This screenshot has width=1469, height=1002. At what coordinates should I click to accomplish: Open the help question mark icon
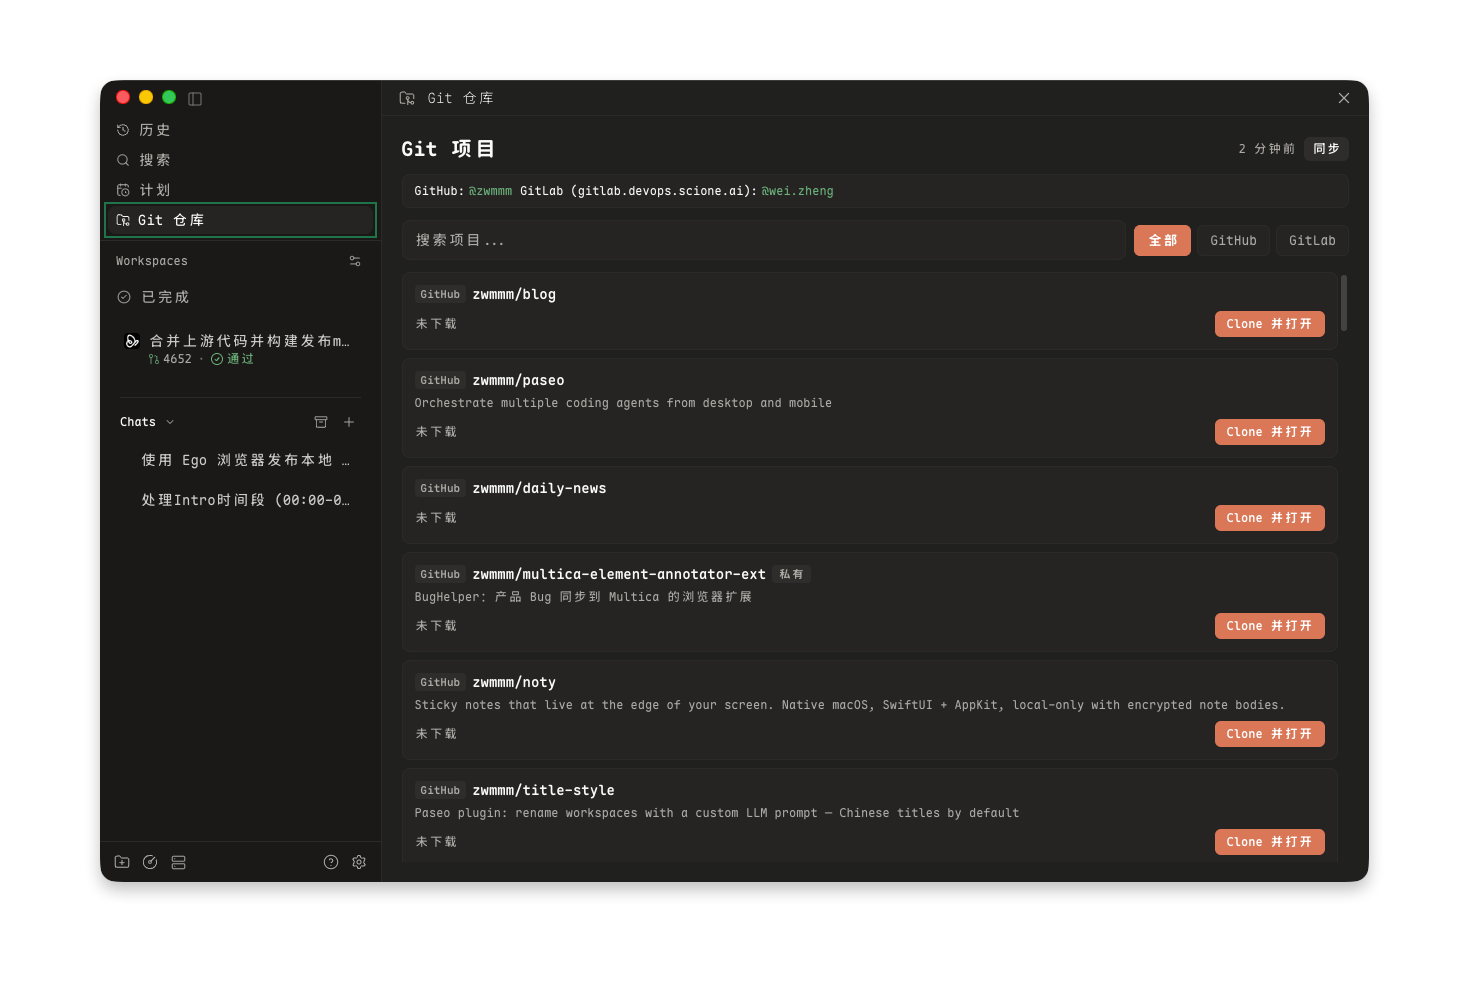point(331,862)
